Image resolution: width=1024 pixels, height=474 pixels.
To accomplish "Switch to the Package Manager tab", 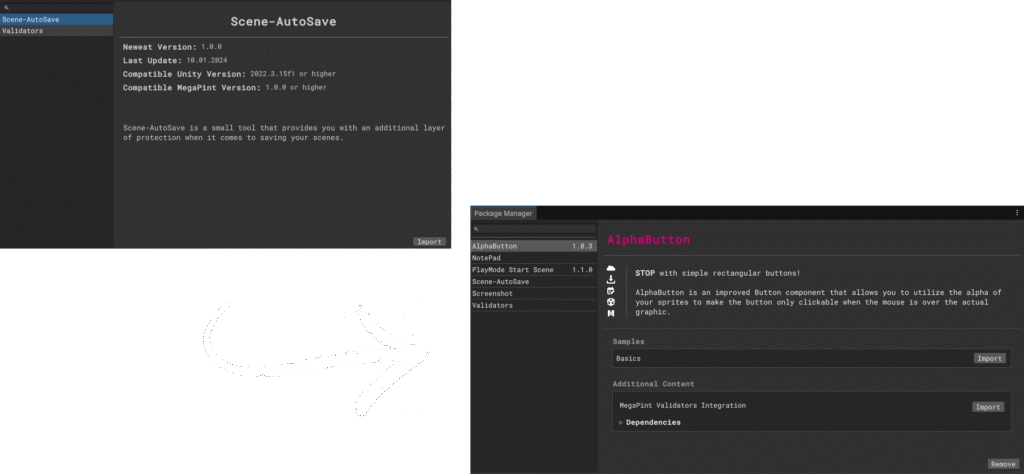I will click(x=503, y=213).
